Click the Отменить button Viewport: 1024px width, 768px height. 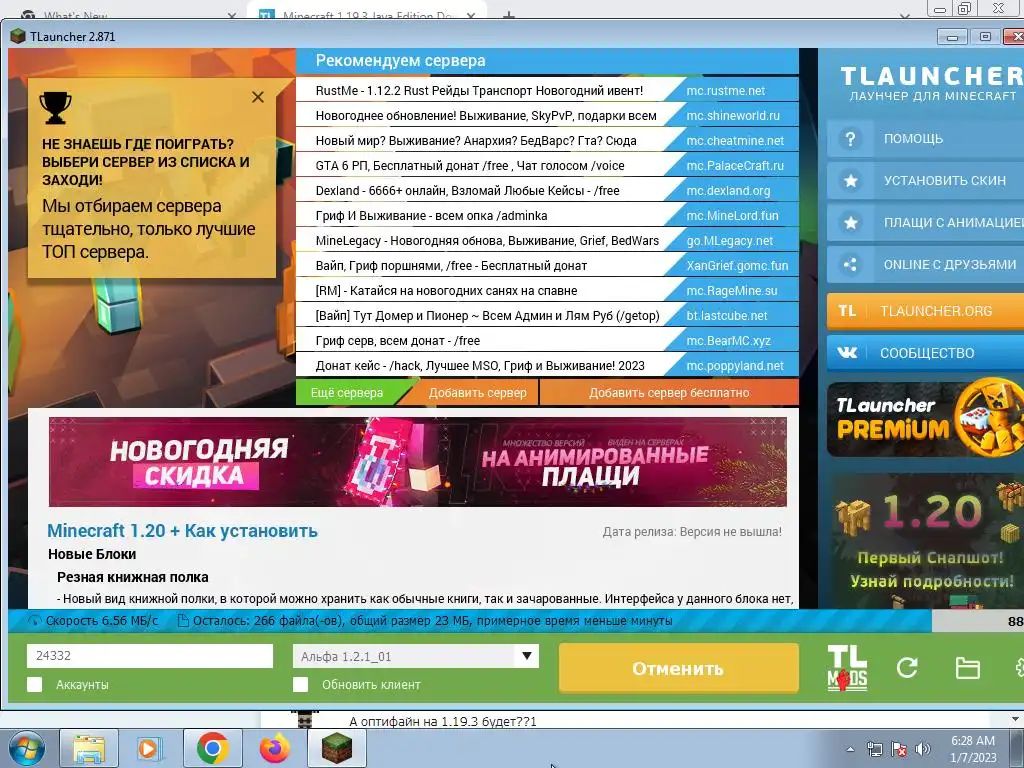click(x=679, y=668)
